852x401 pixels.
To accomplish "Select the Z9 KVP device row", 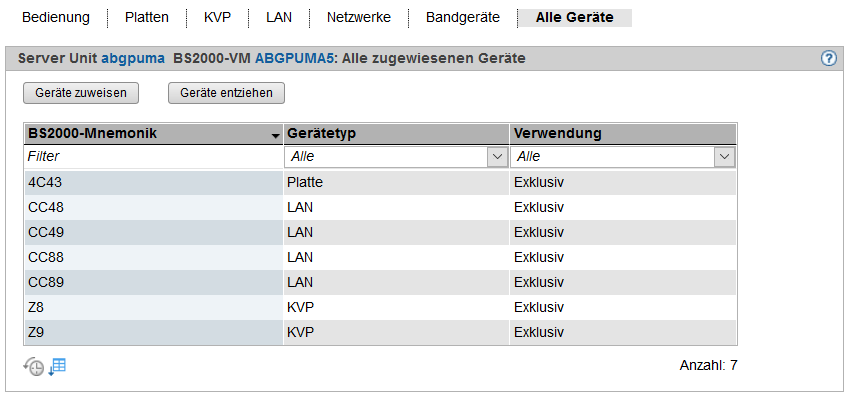I will [380, 332].
